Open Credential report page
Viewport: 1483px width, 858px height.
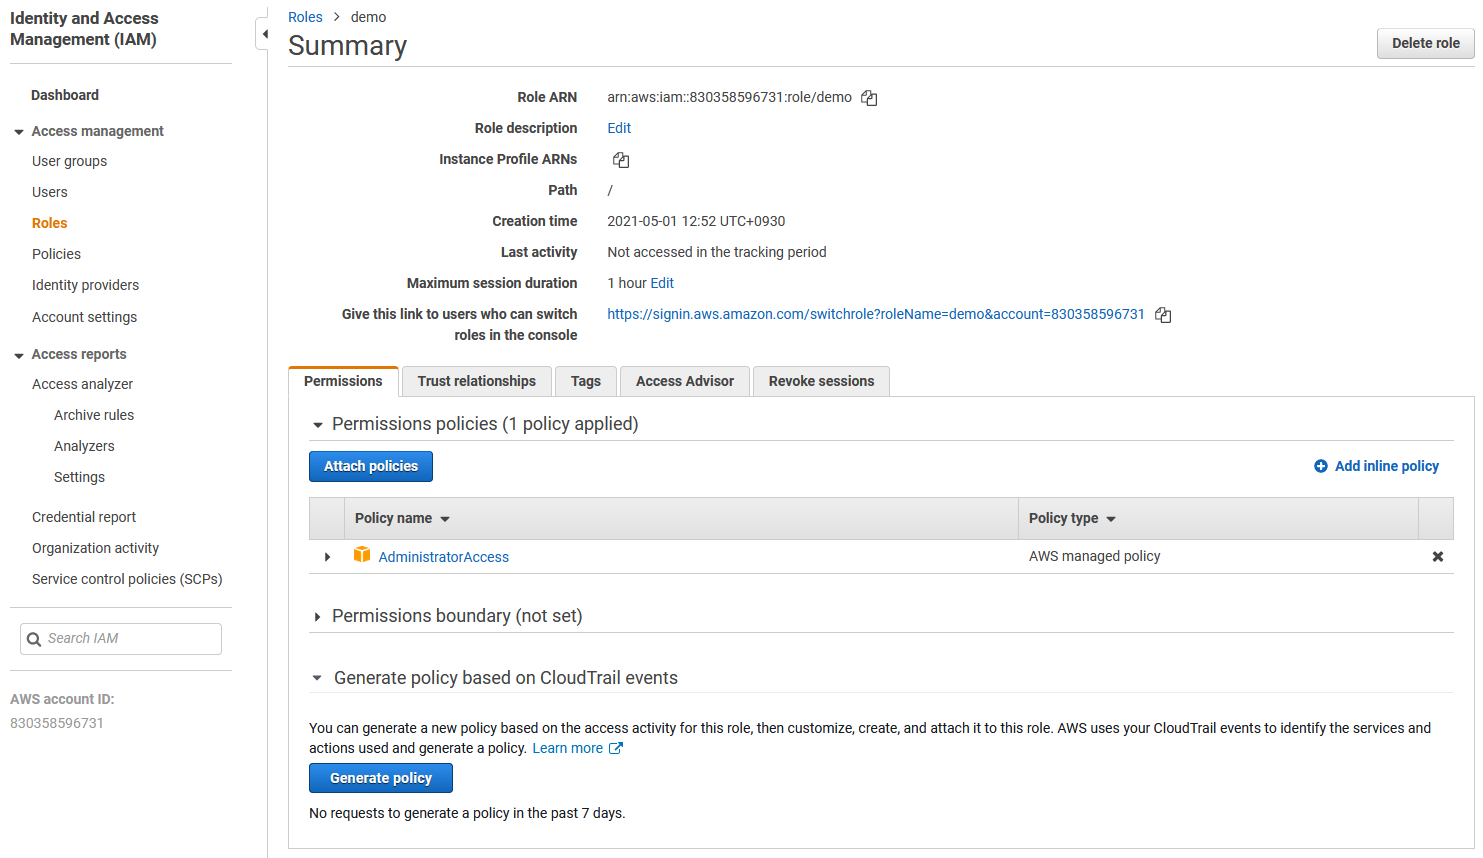(x=84, y=517)
